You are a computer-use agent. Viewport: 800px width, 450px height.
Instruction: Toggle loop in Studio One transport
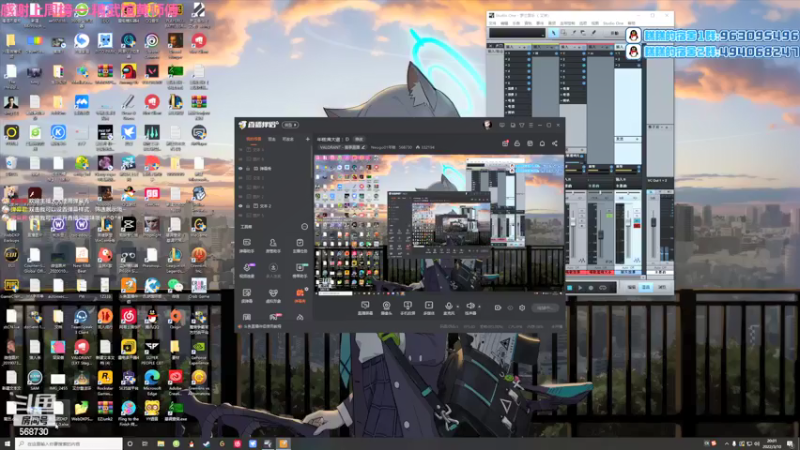pos(603,288)
